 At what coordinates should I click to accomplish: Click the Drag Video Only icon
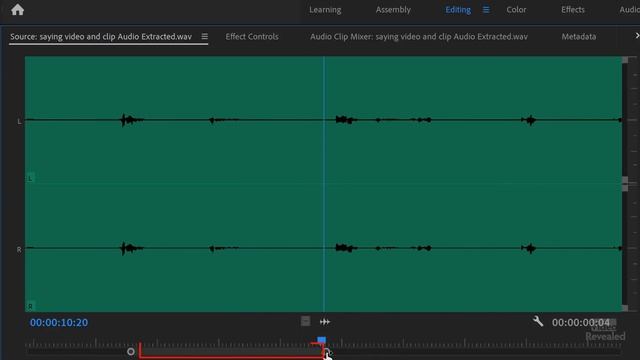click(x=305, y=322)
